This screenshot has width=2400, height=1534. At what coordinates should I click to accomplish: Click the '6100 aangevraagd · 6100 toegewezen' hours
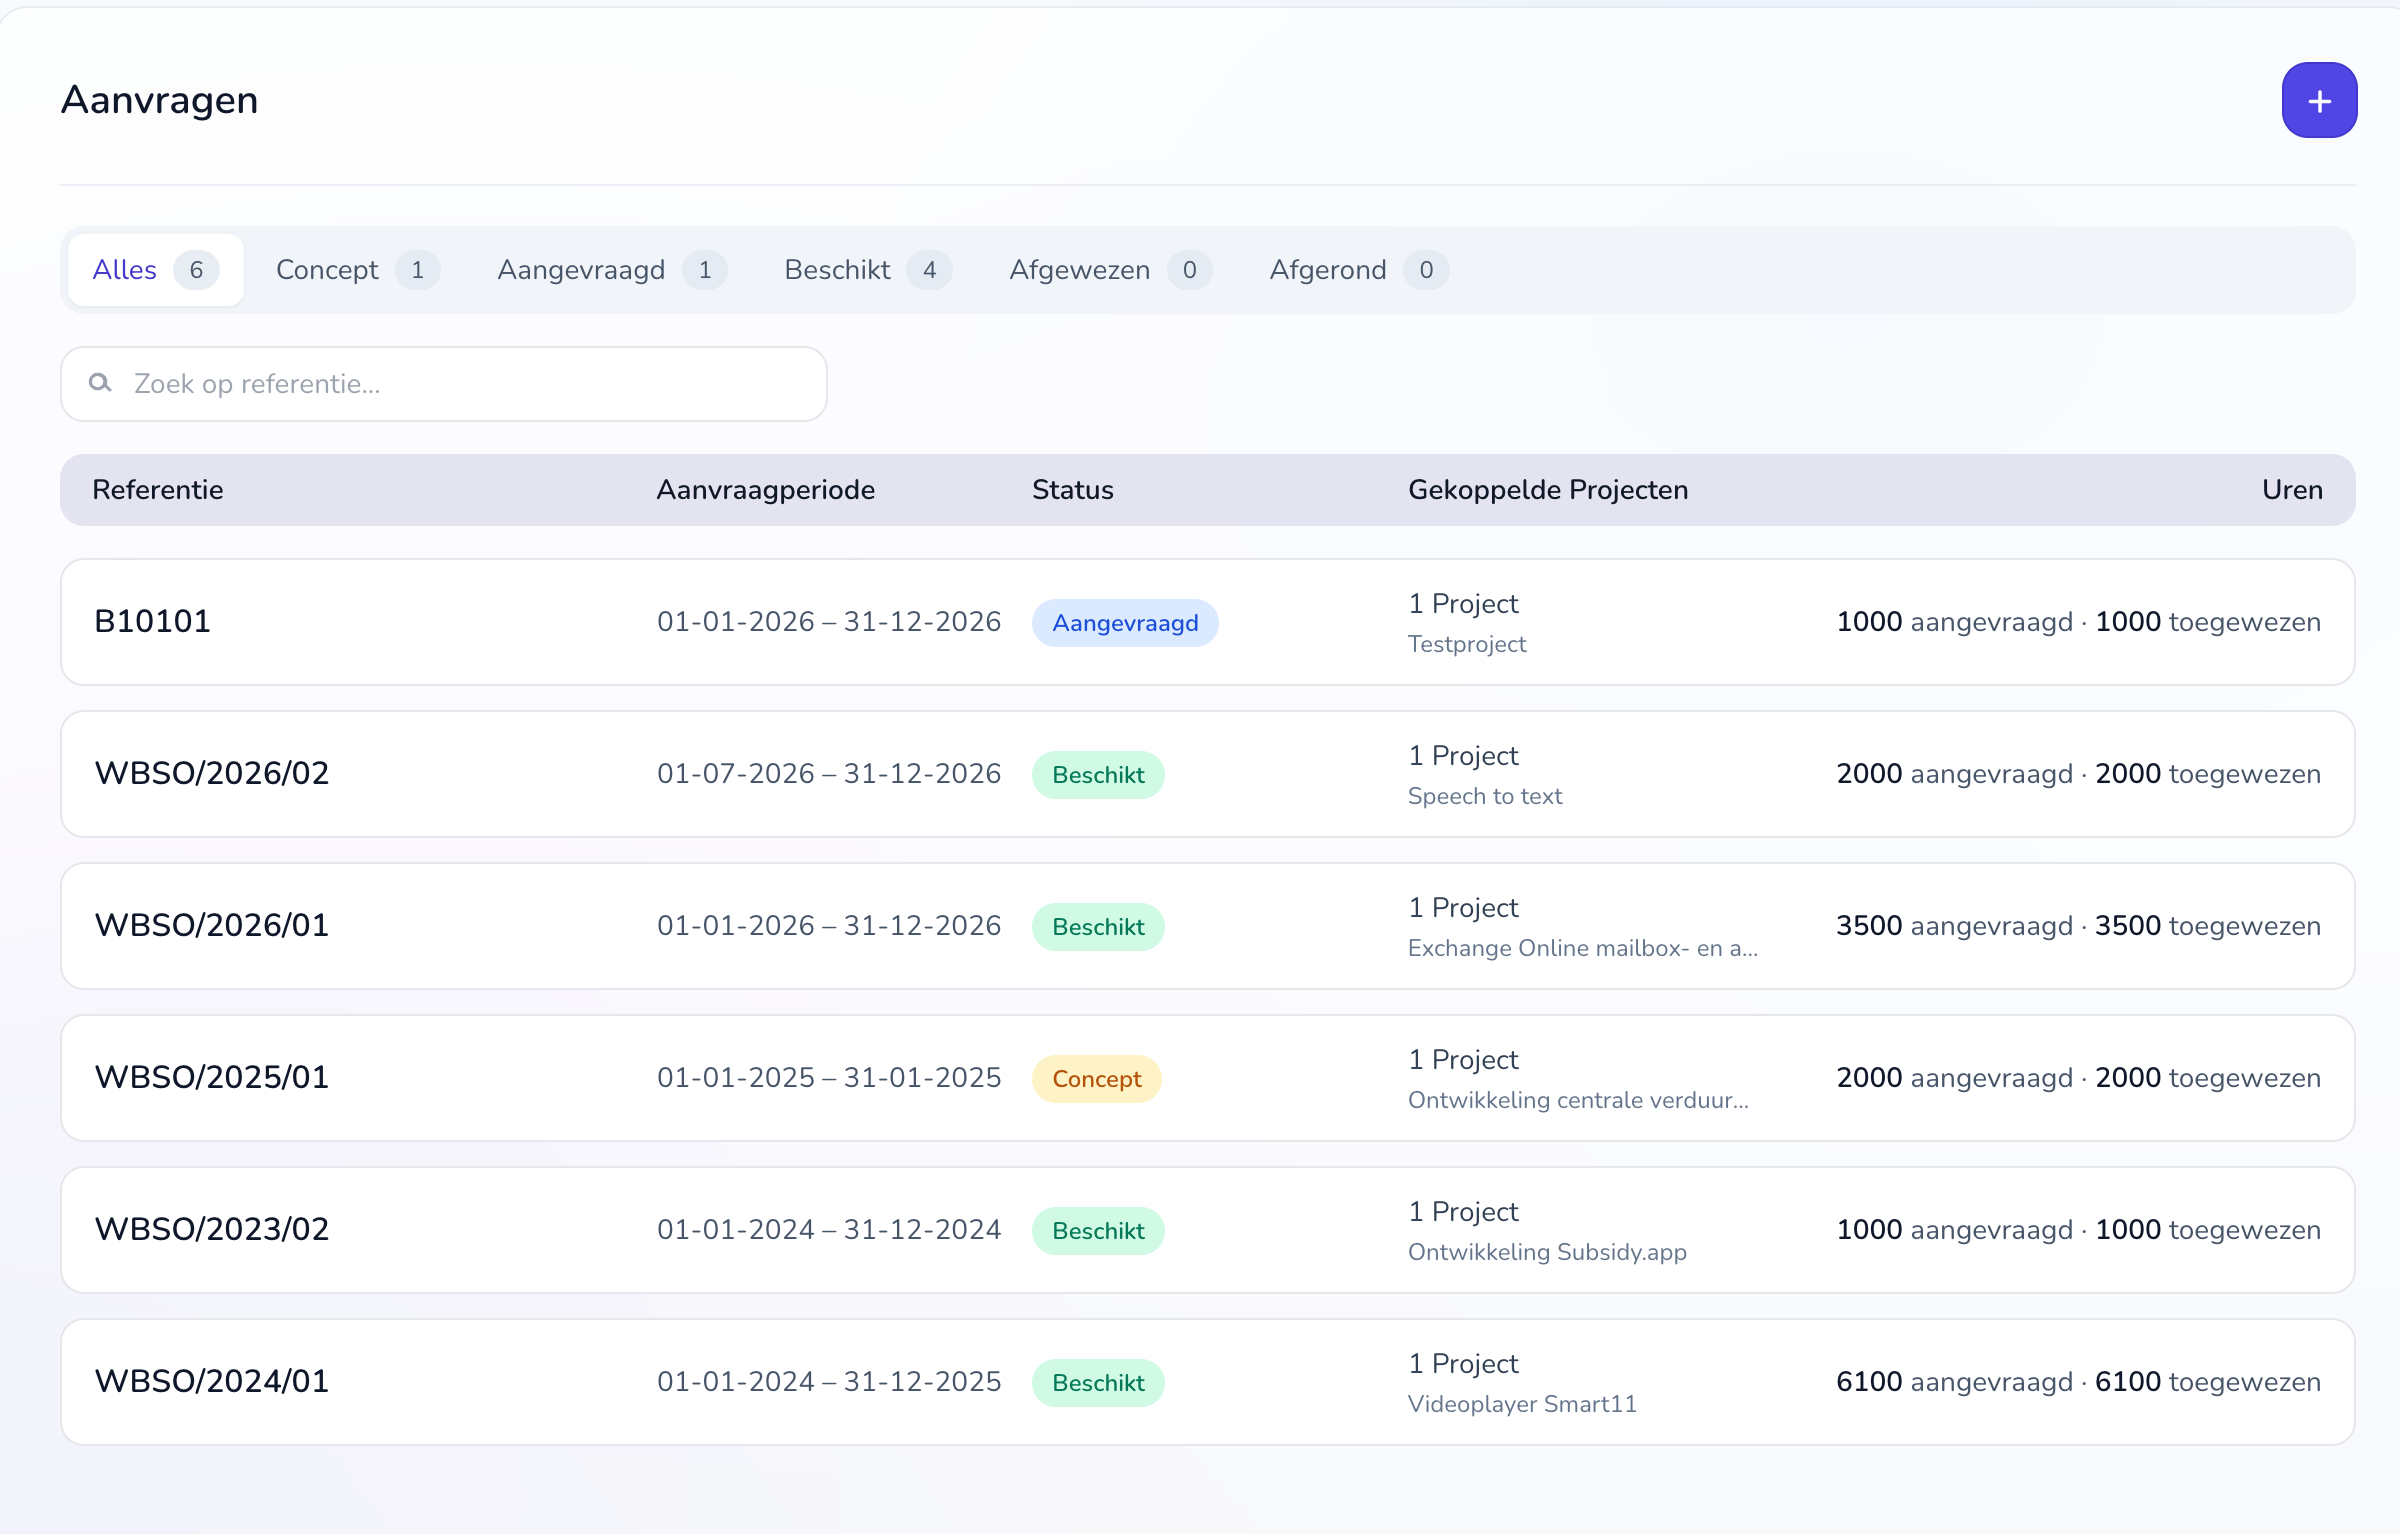pyautogui.click(x=2079, y=1382)
